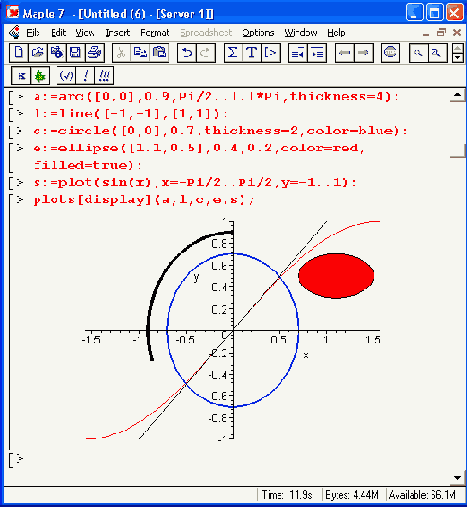Screen dimensions: 467x507
Task: Click the Undo arrow icon
Action: coord(187,53)
